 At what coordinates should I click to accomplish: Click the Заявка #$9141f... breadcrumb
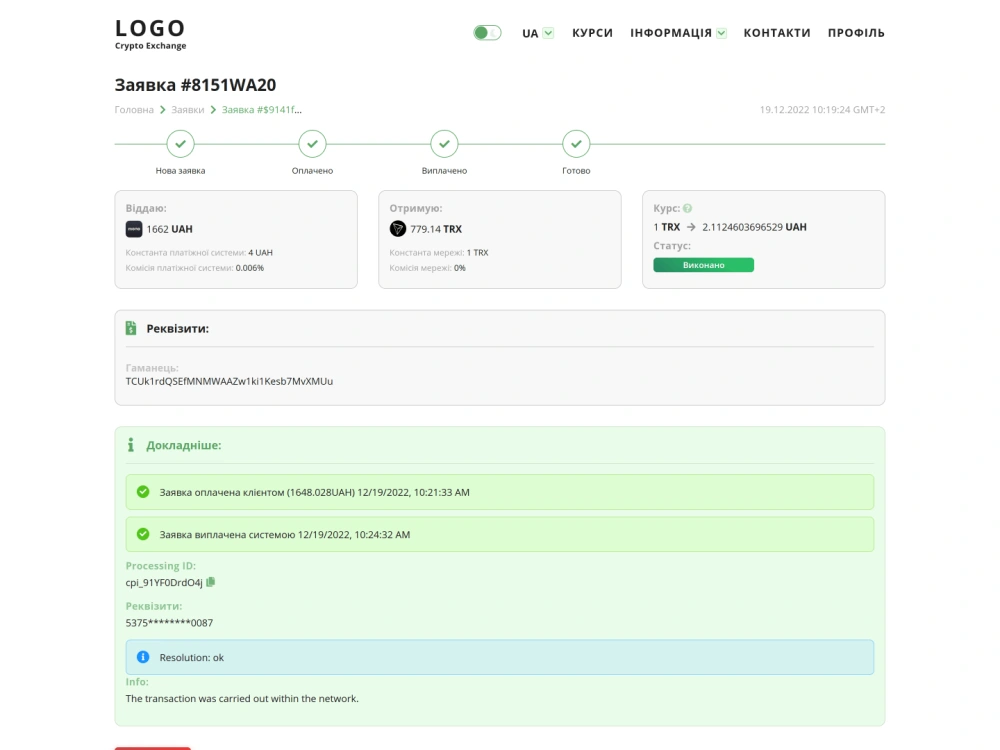(261, 110)
